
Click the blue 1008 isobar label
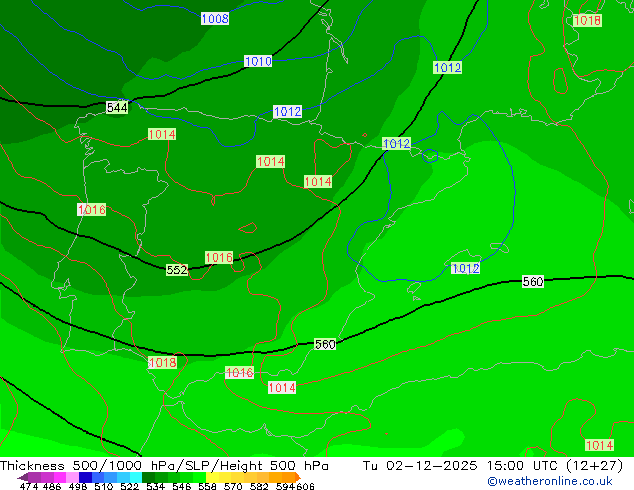click(215, 19)
